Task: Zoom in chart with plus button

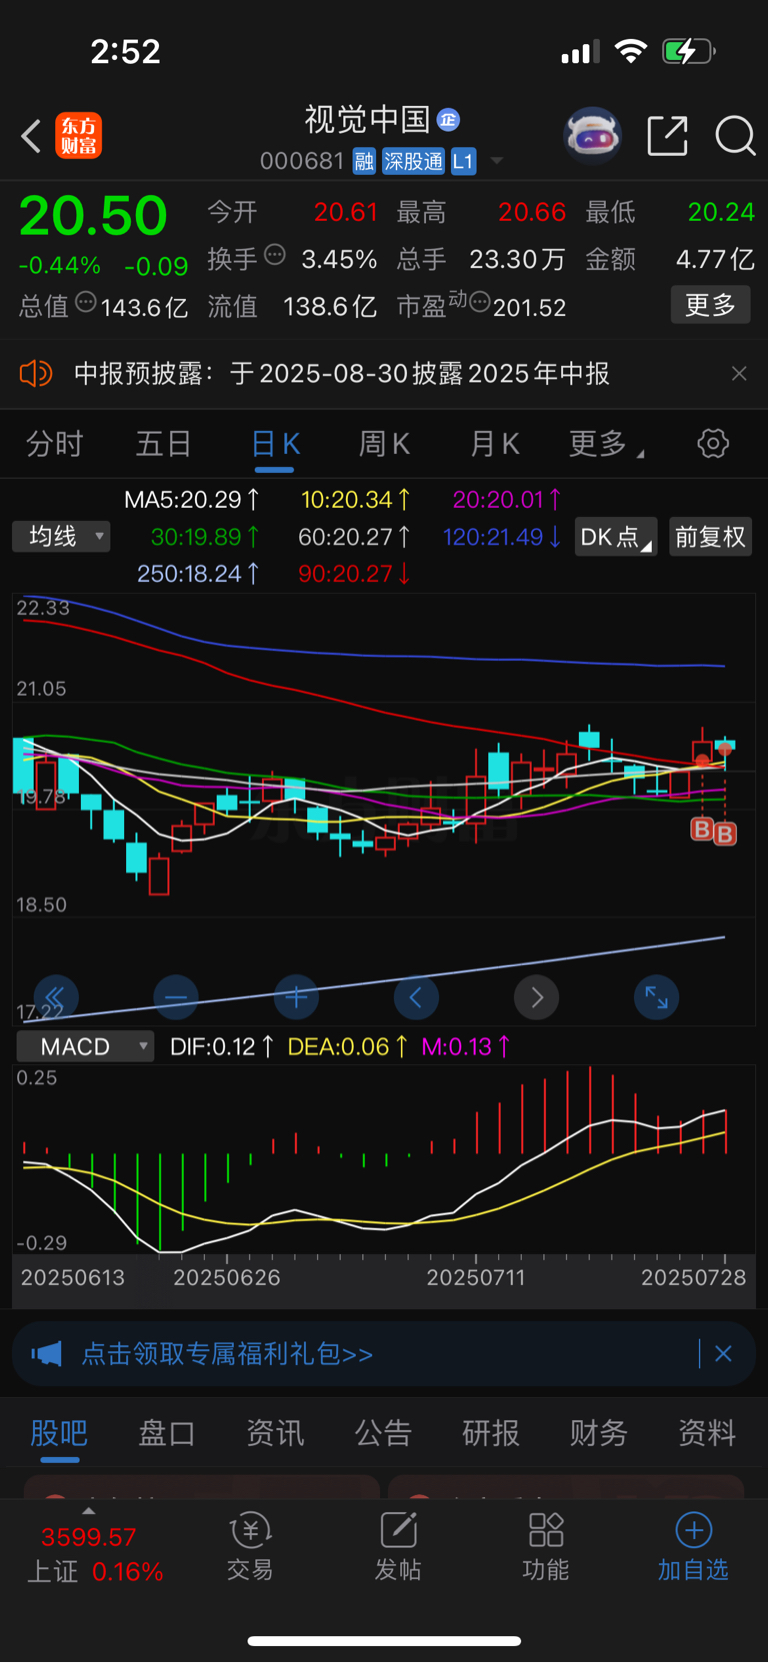Action: pyautogui.click(x=296, y=997)
